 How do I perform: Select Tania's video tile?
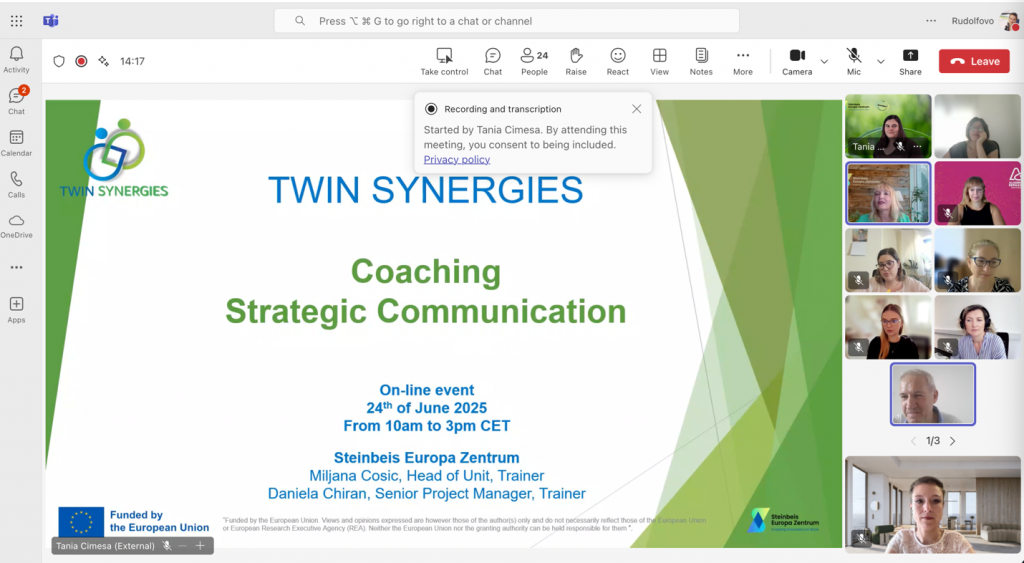pos(888,126)
